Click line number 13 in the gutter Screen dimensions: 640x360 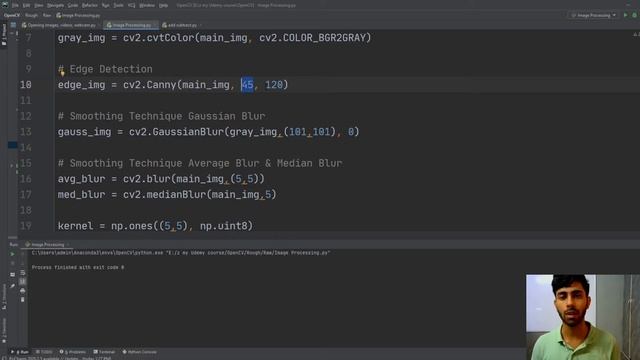click(x=26, y=132)
